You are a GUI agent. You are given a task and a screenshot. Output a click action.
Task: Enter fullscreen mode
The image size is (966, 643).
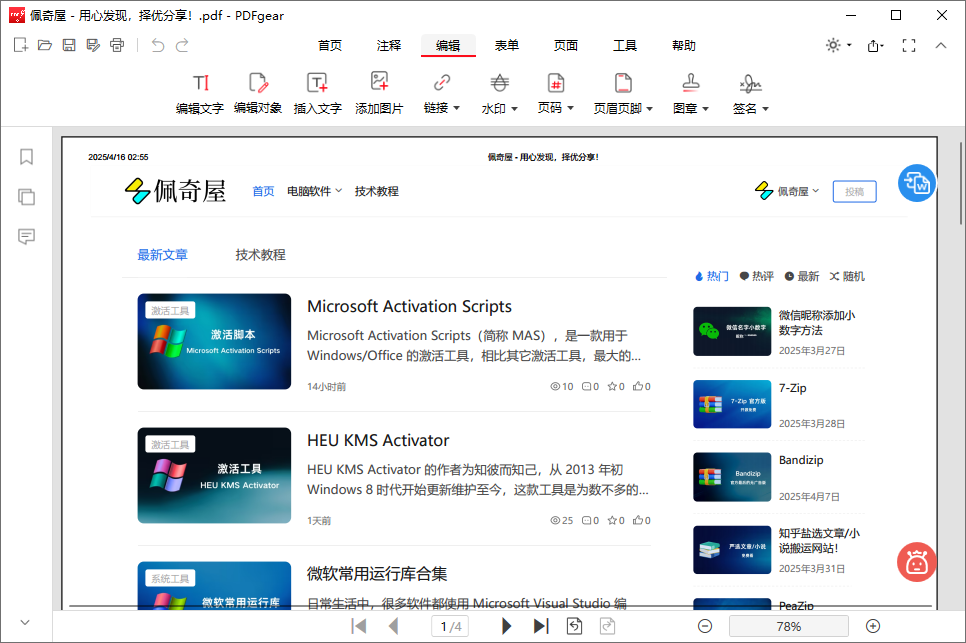click(909, 45)
